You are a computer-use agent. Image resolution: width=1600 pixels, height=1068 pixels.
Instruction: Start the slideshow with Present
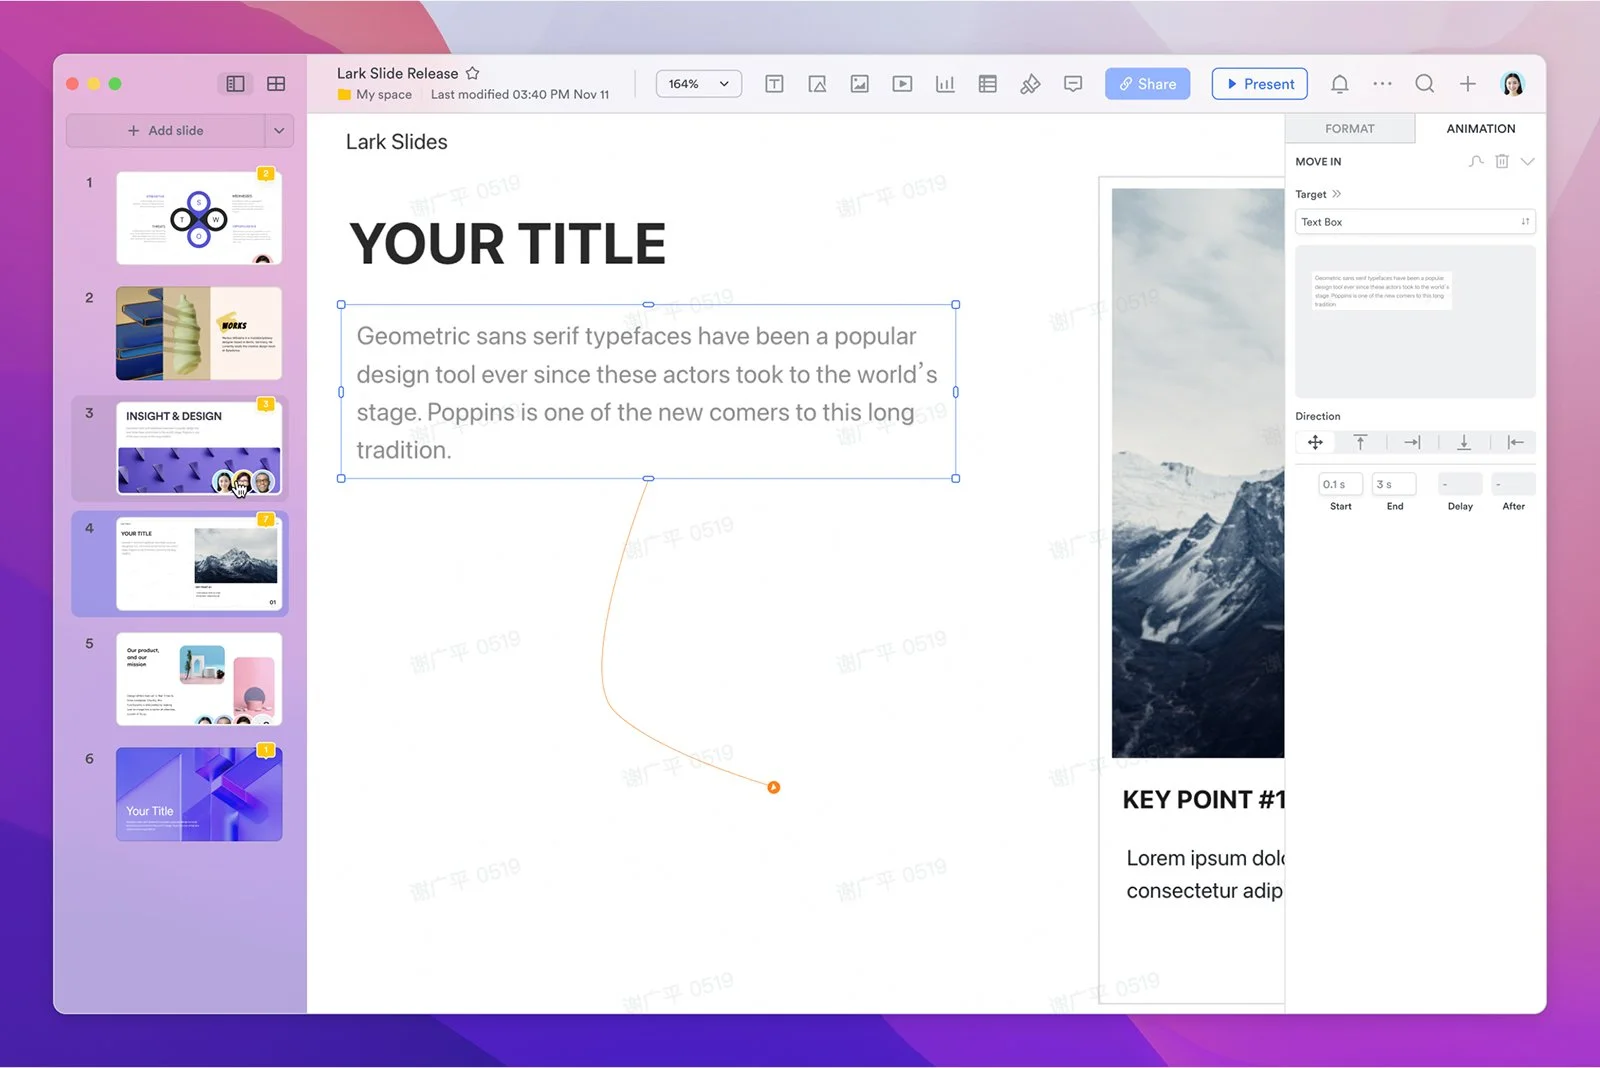1260,84
